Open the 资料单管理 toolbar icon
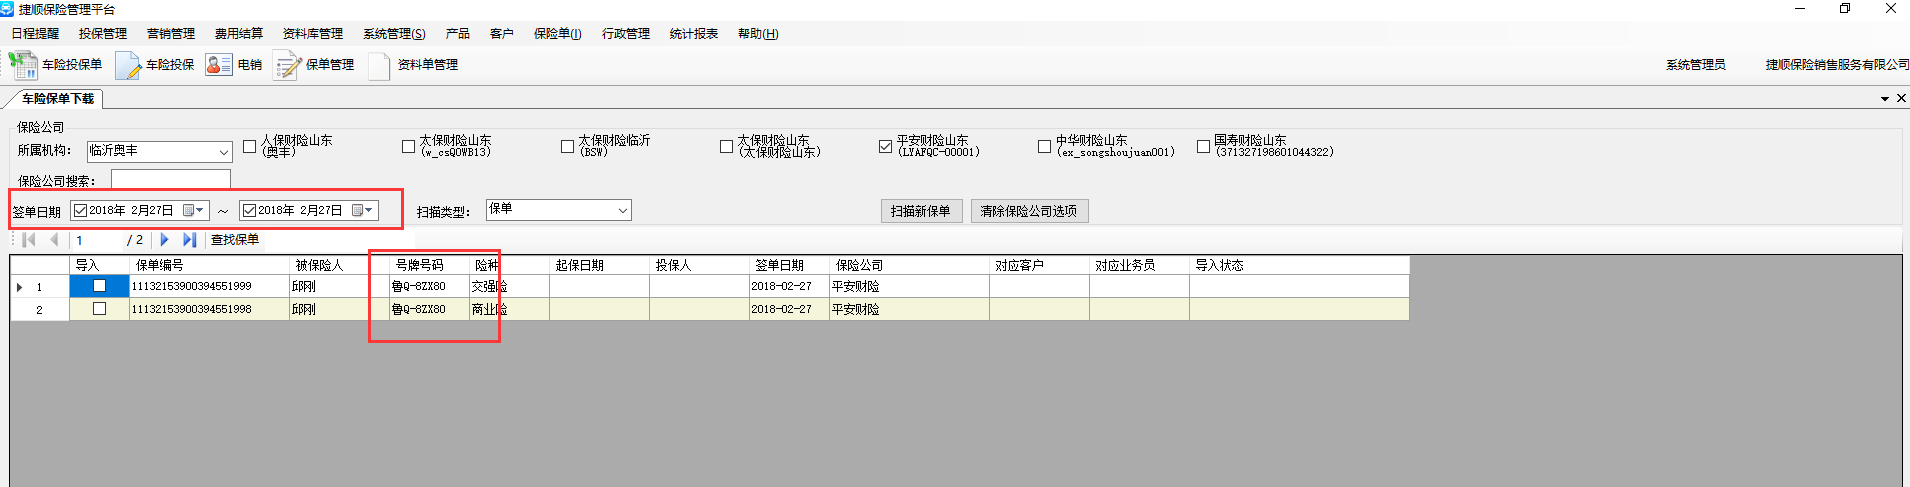This screenshot has height=487, width=1910. pyautogui.click(x=379, y=65)
